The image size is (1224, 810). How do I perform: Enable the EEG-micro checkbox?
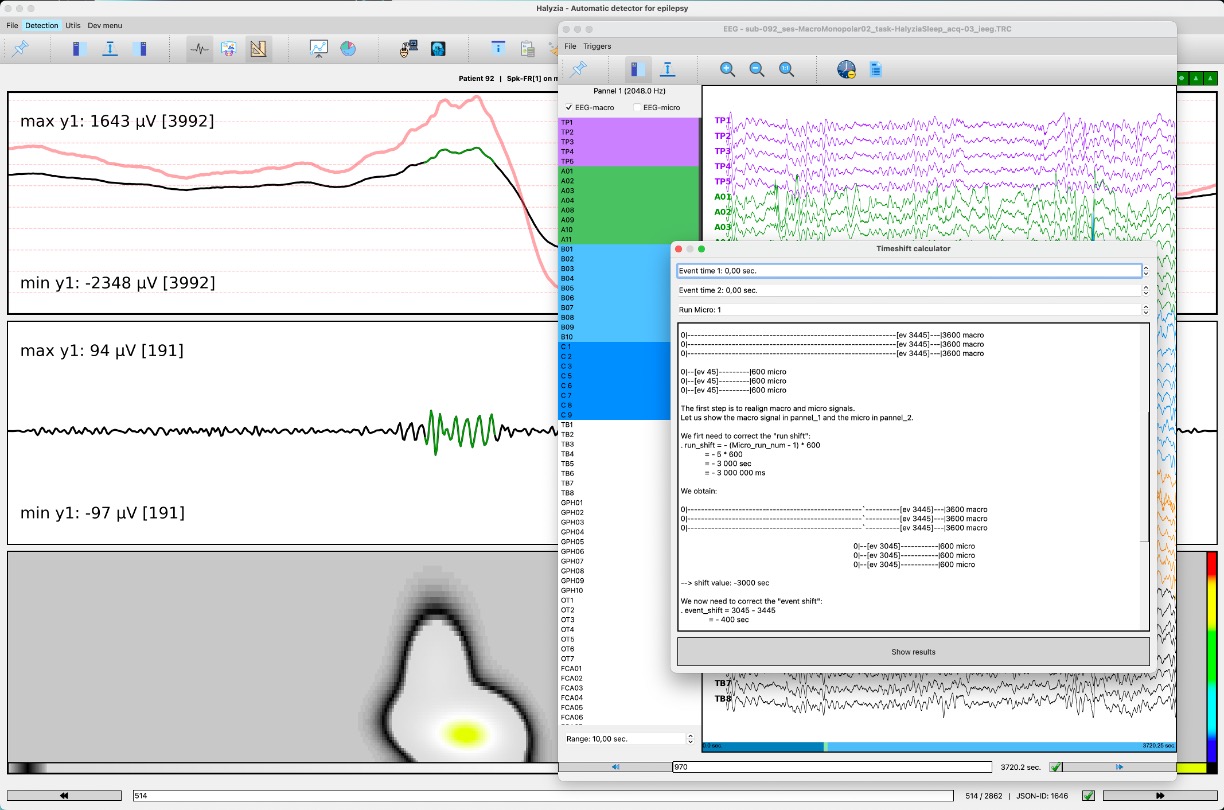[636, 107]
